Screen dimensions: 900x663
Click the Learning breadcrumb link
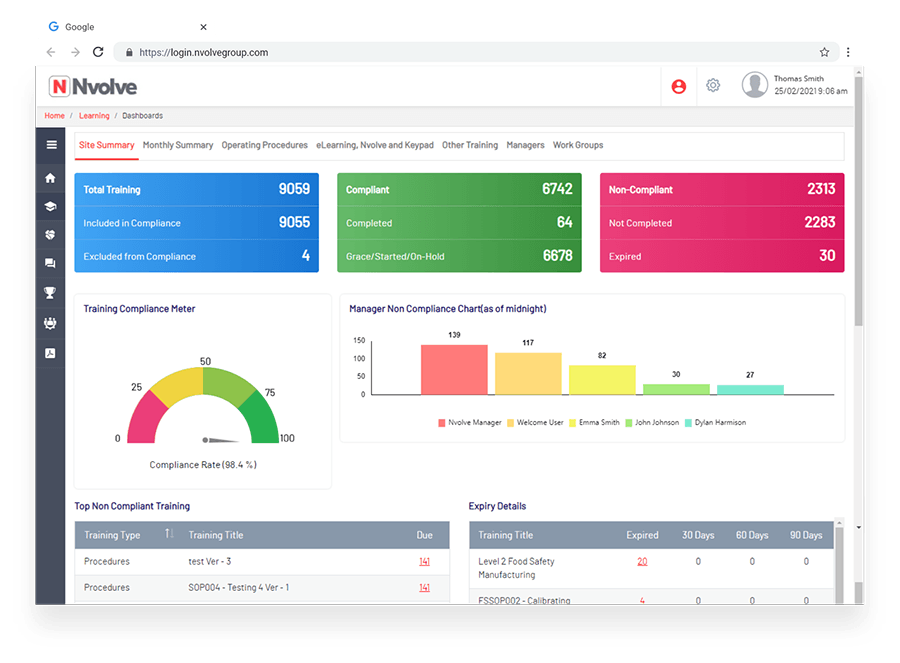(94, 116)
